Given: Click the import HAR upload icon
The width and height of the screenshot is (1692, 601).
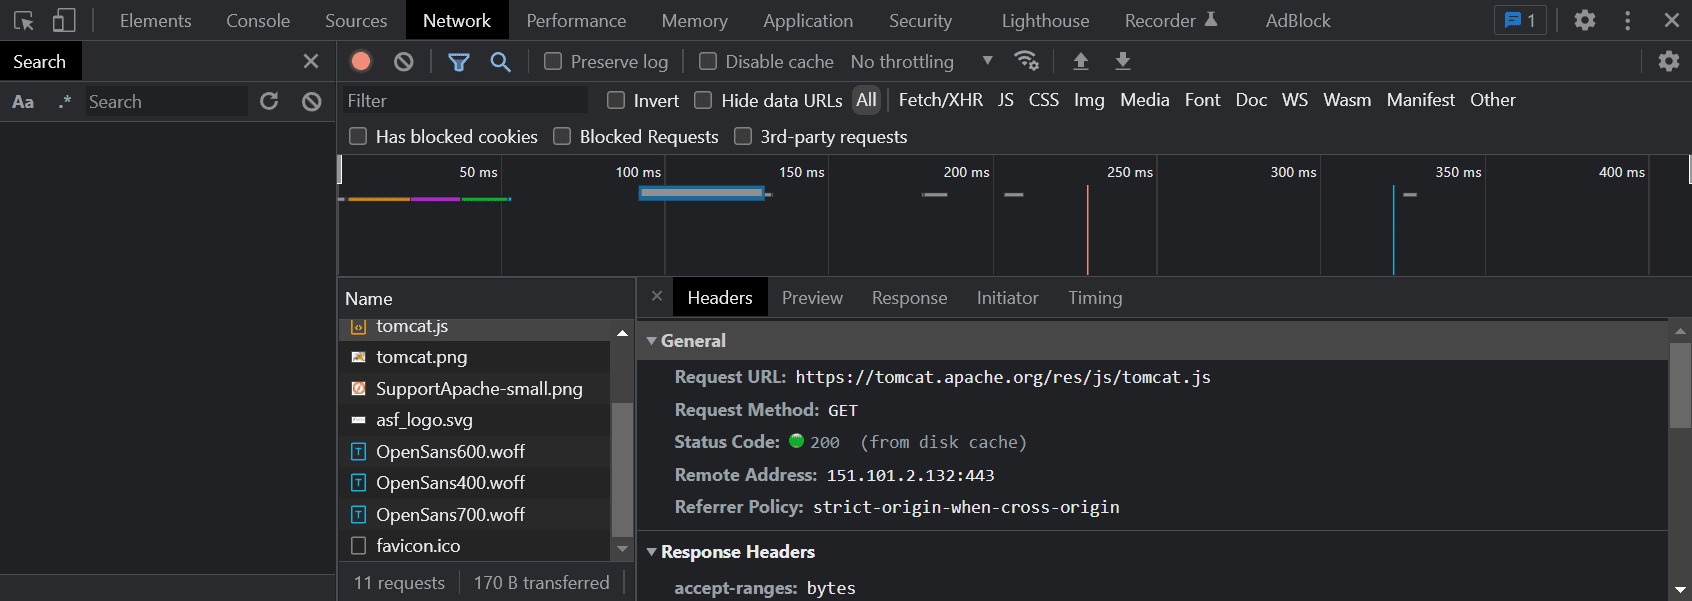Looking at the screenshot, I should 1081,62.
